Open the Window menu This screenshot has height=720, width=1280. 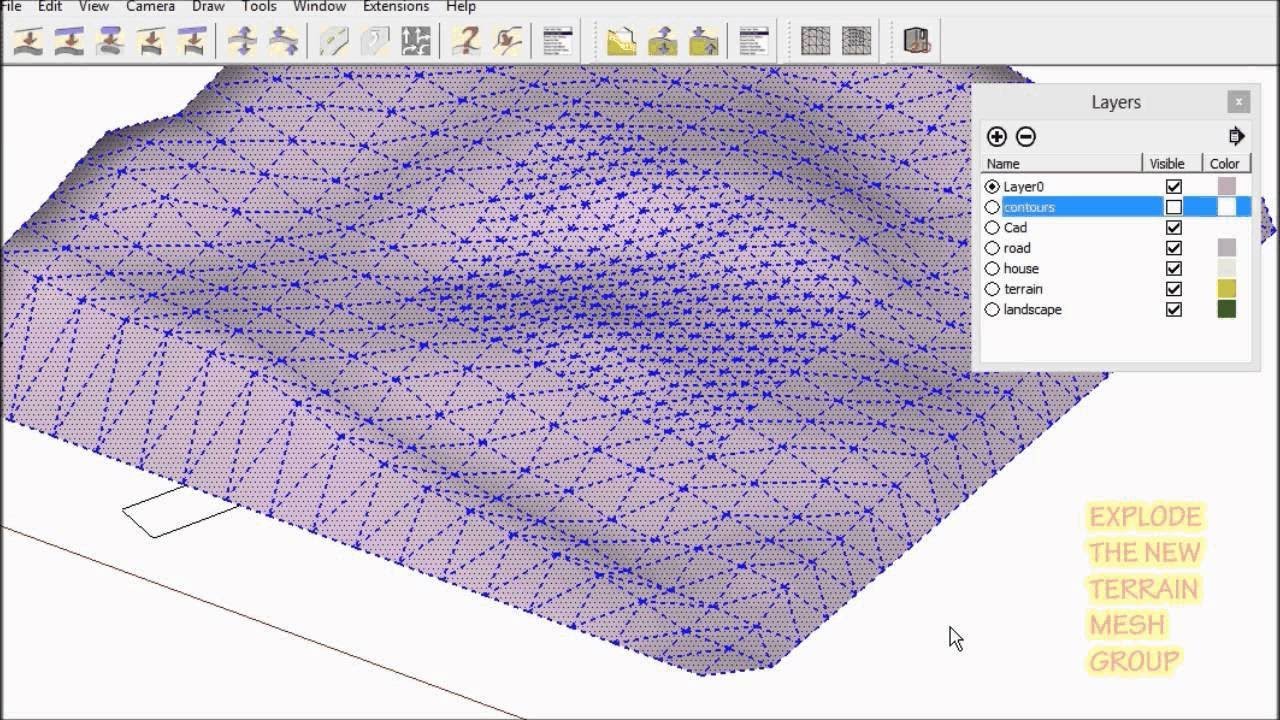pos(319,6)
